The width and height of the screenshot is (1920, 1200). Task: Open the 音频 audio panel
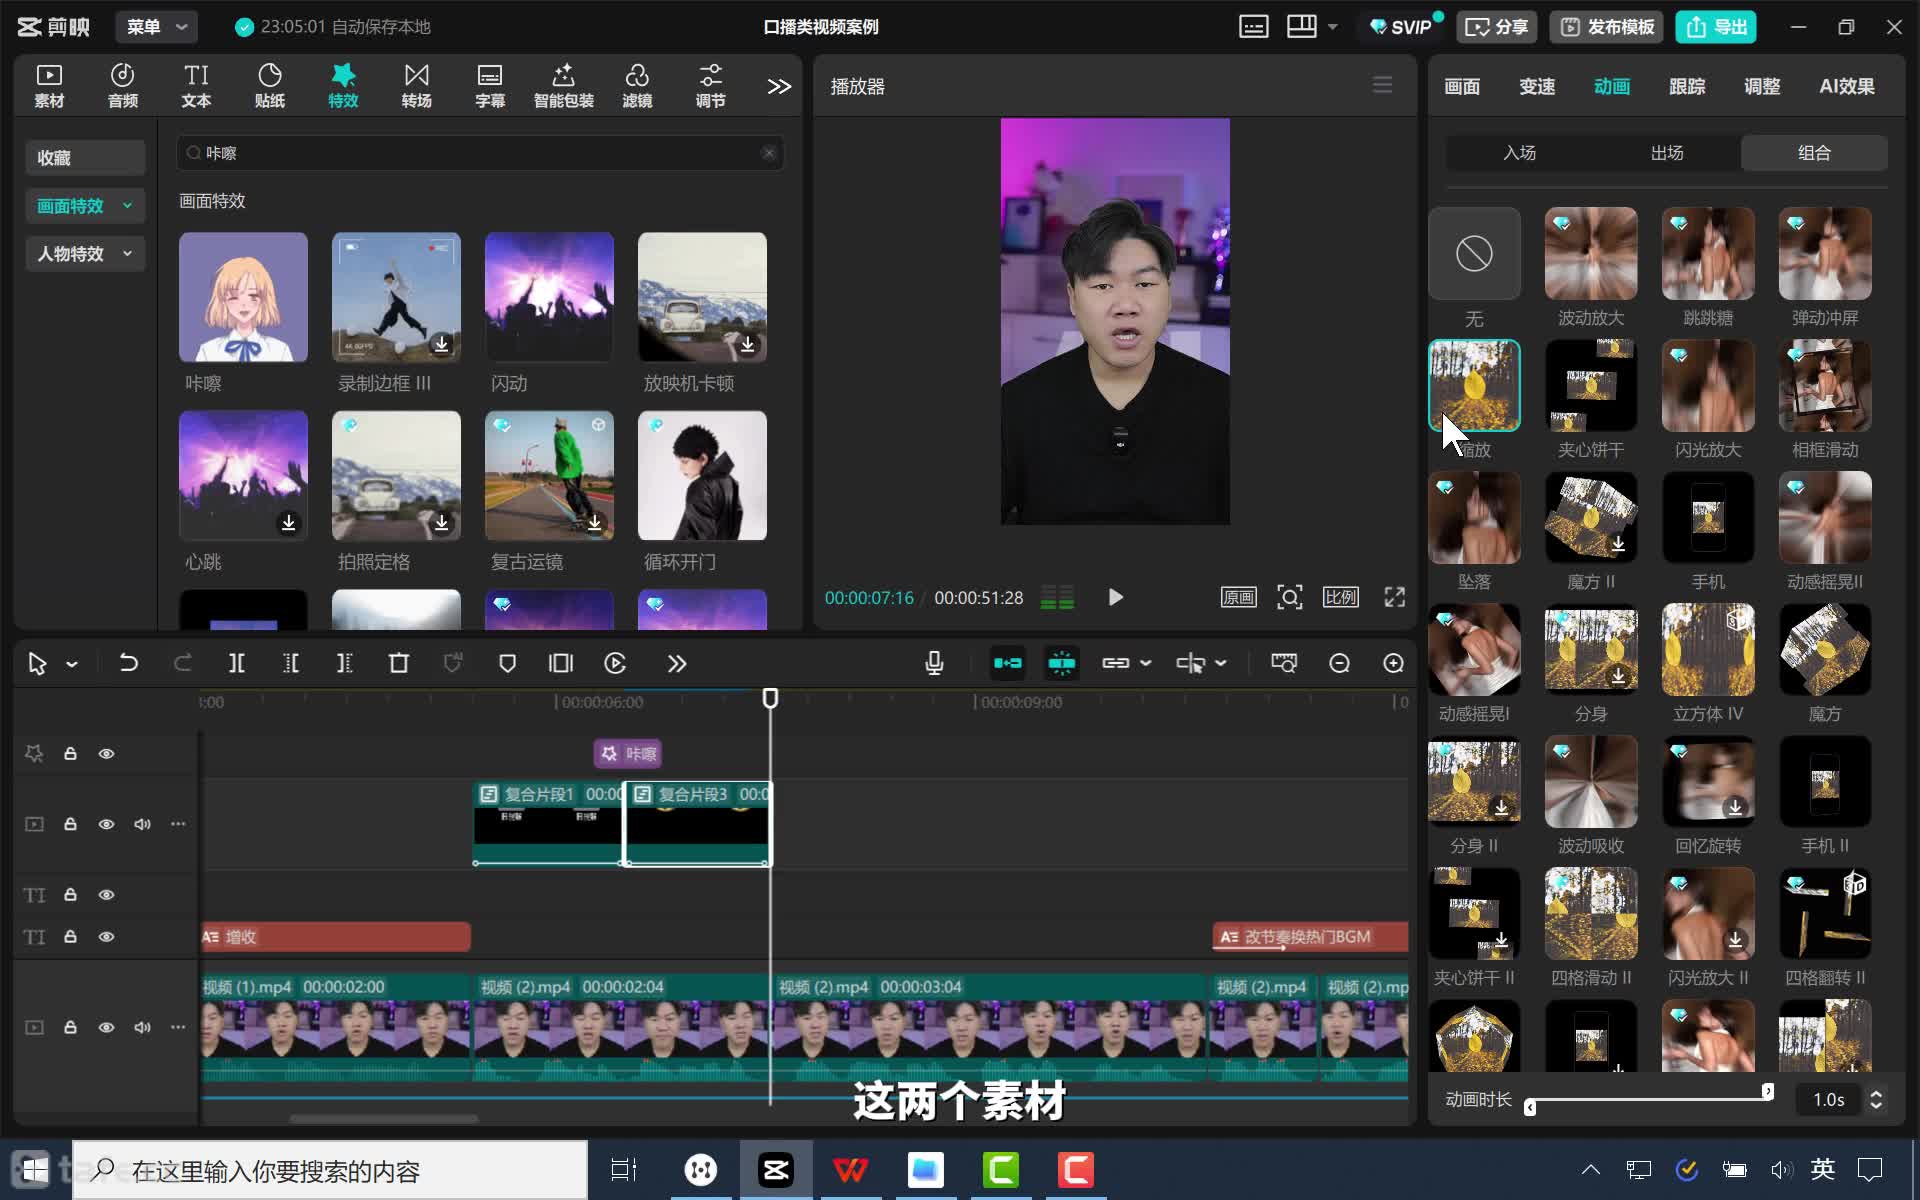pyautogui.click(x=122, y=86)
